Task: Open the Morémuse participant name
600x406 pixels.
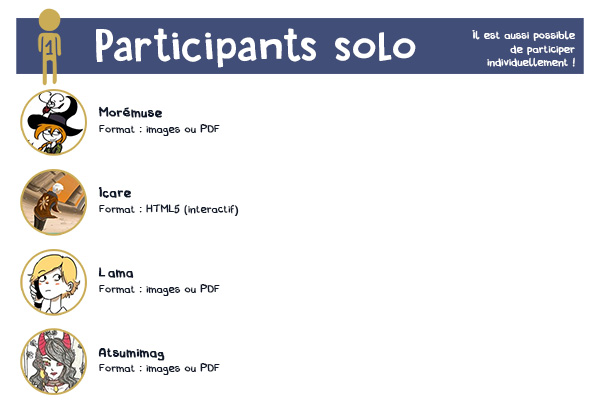Action: [130, 113]
